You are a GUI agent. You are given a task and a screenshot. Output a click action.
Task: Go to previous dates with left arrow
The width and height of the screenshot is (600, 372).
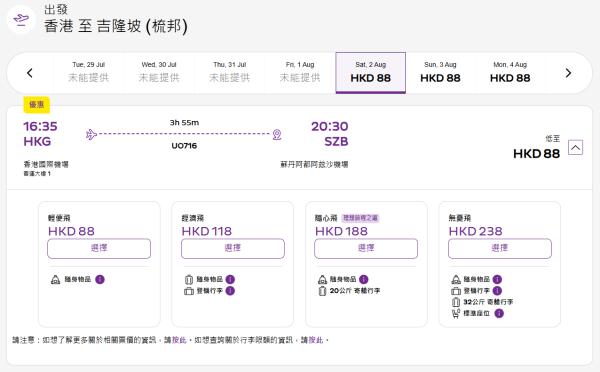(x=30, y=73)
